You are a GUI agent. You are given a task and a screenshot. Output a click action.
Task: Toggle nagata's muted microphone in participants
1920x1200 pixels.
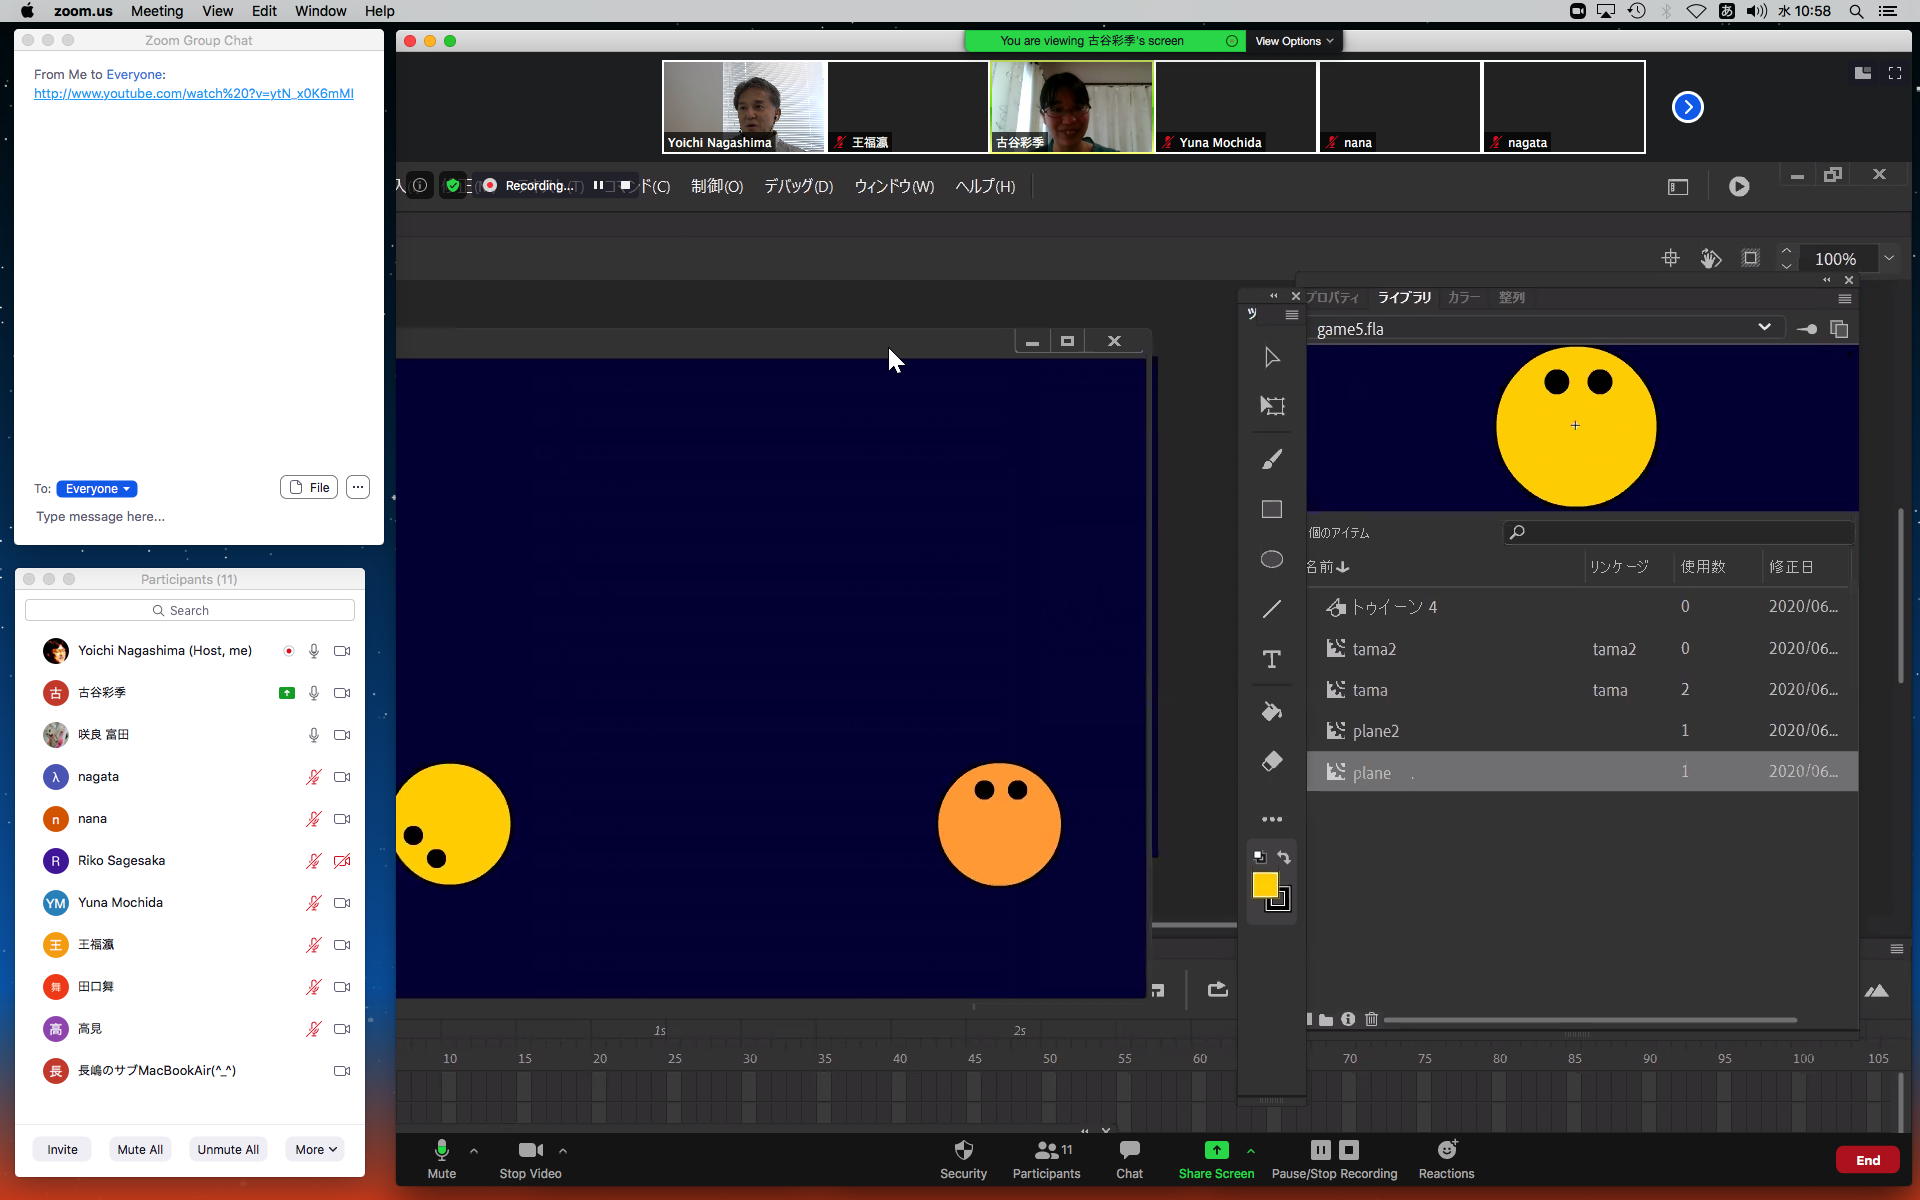[313, 777]
